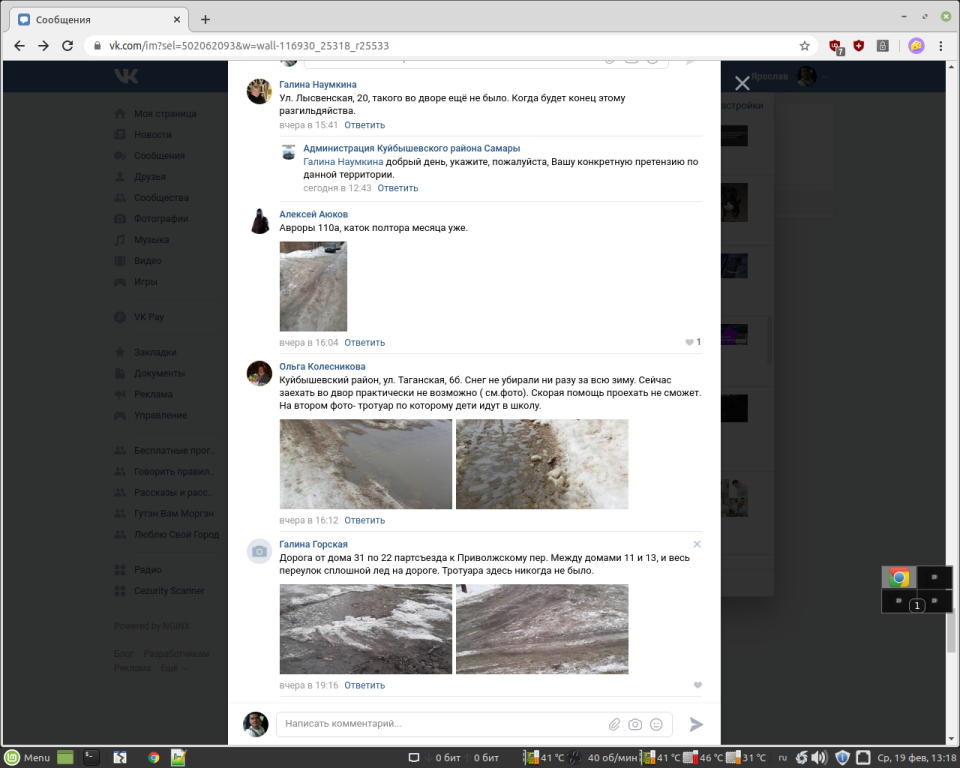Expand the profile dropdown in the VK header
The width and height of the screenshot is (960, 768).
(x=827, y=77)
